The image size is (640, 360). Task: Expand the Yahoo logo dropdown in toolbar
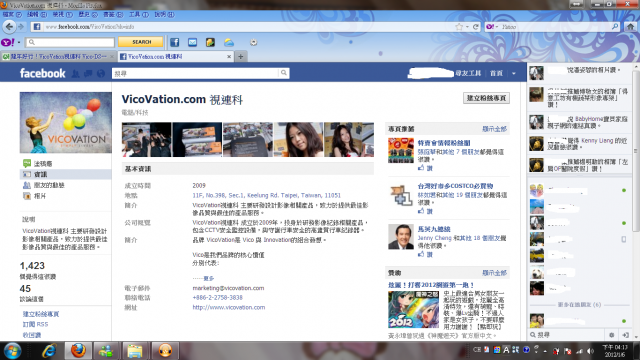pyautogui.click(x=19, y=42)
